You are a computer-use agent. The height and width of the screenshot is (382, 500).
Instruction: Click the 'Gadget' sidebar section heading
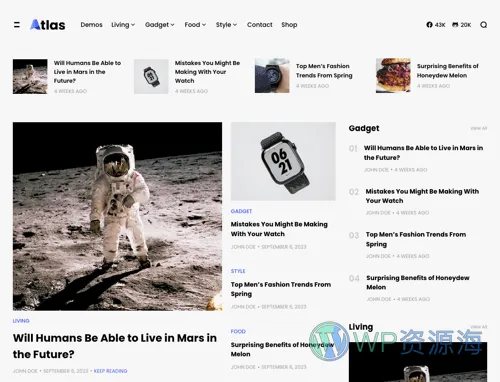[364, 128]
